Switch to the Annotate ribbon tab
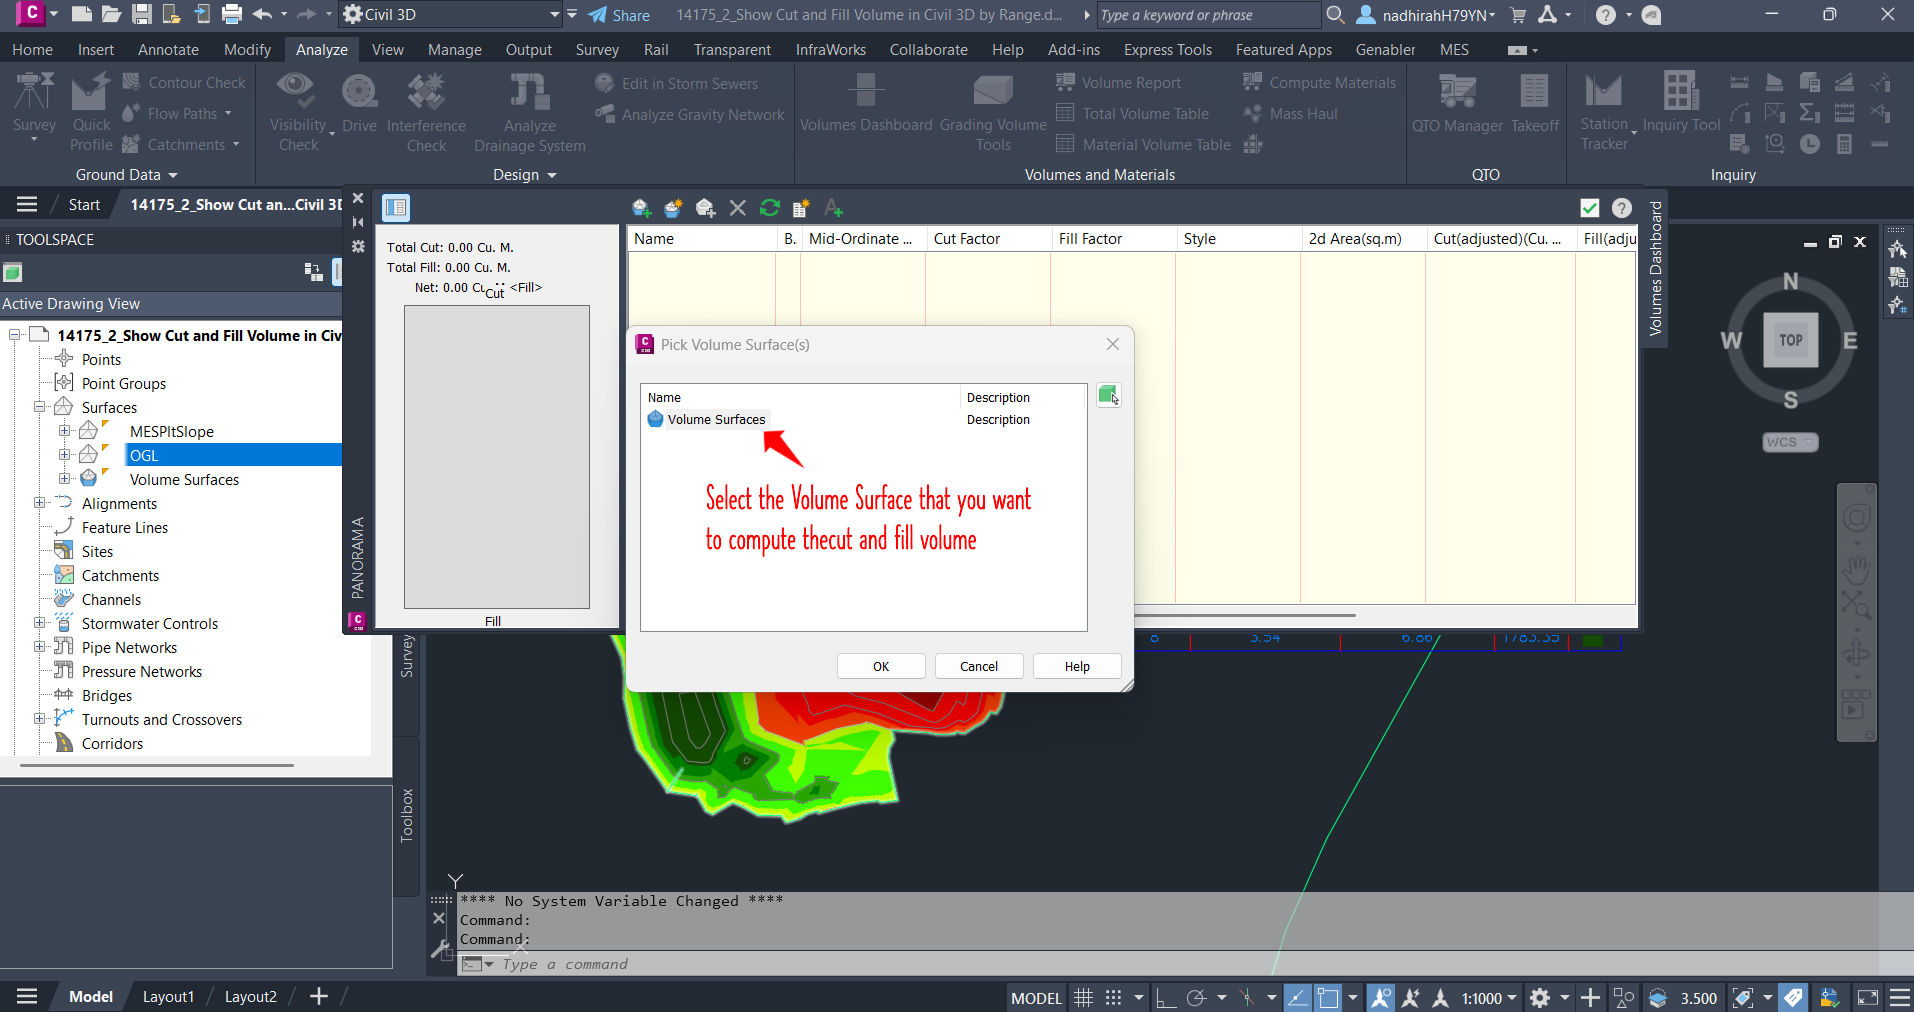 pyautogui.click(x=167, y=49)
